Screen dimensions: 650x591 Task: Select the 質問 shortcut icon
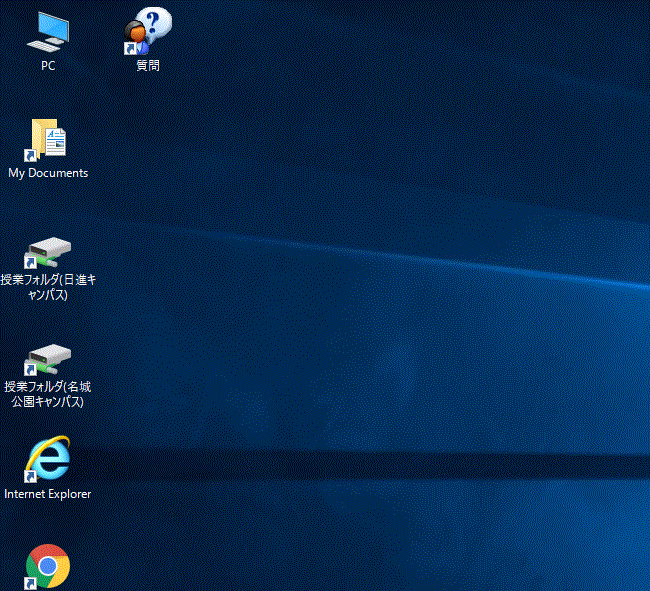[148, 31]
